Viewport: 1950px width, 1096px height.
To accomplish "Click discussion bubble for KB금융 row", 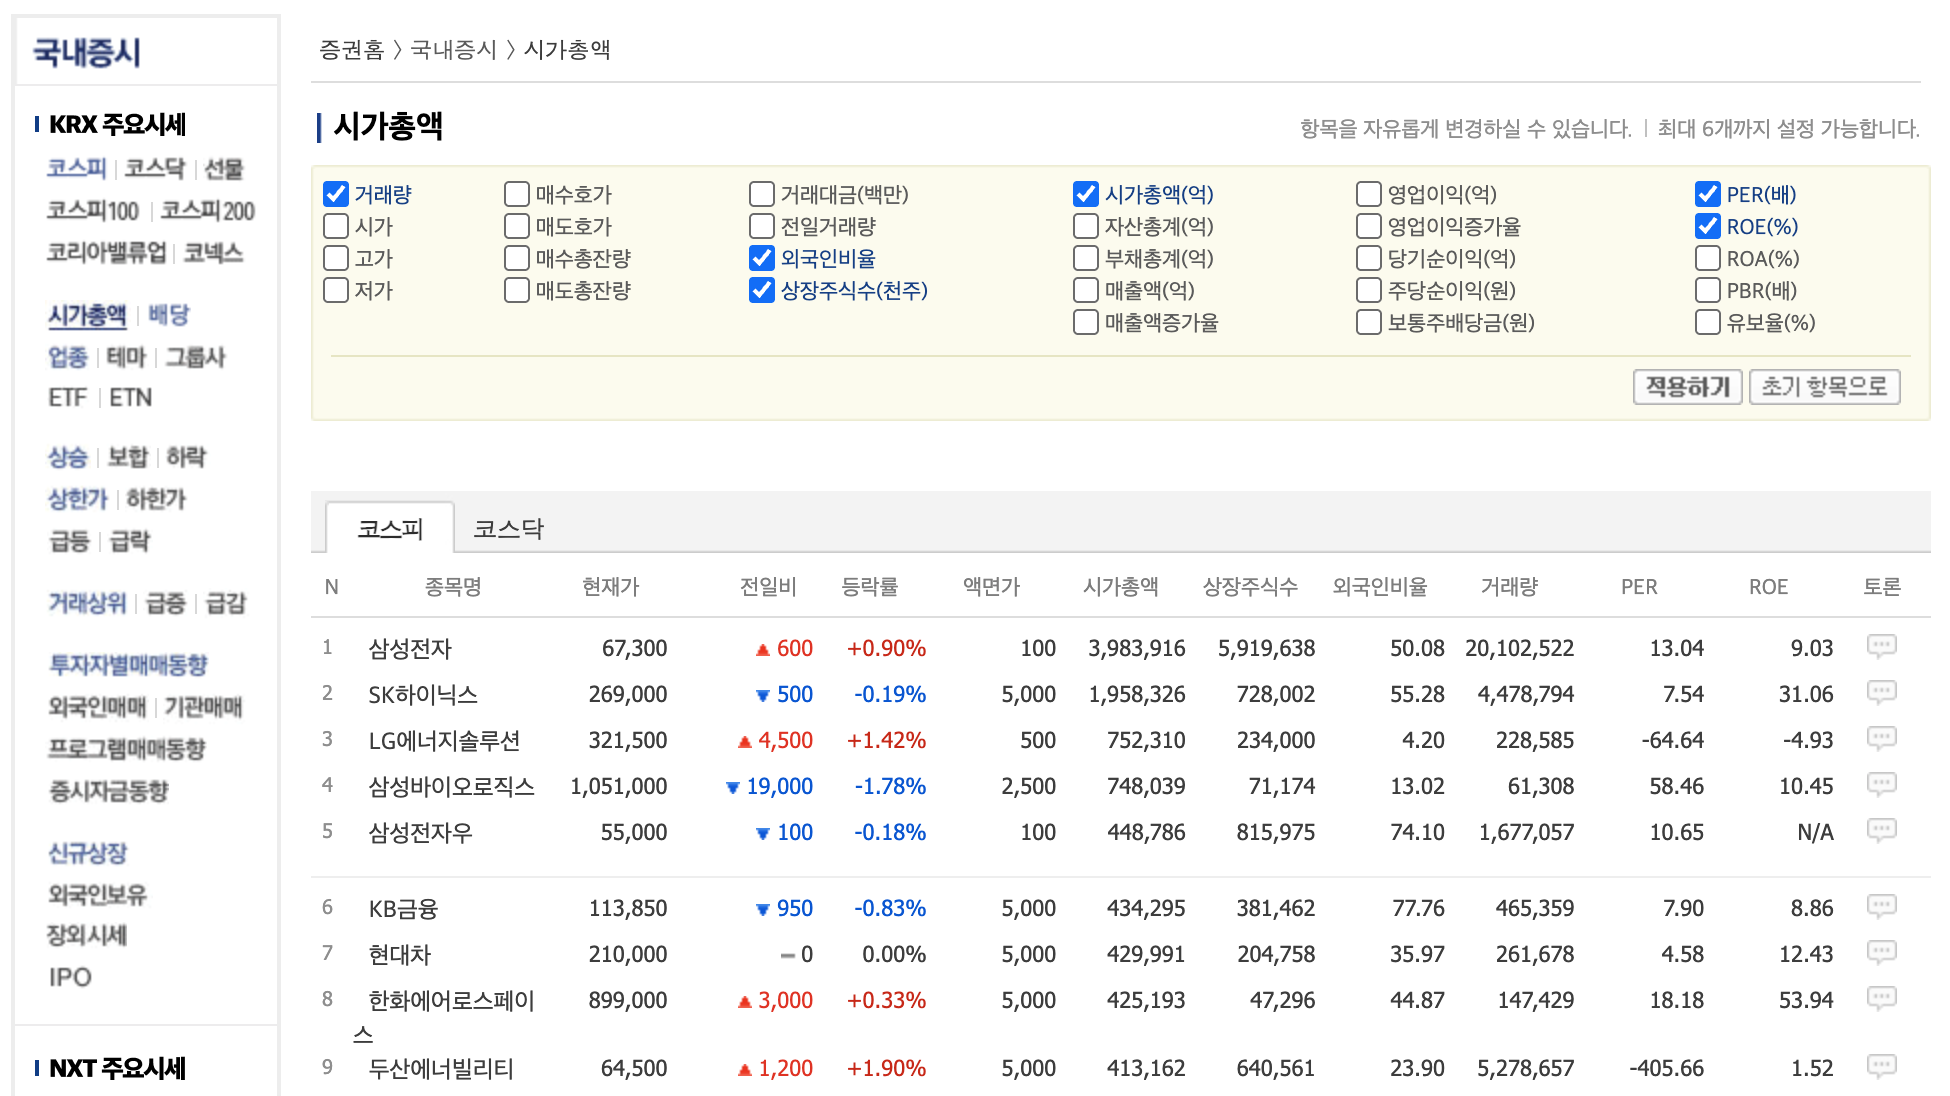I will (1881, 906).
